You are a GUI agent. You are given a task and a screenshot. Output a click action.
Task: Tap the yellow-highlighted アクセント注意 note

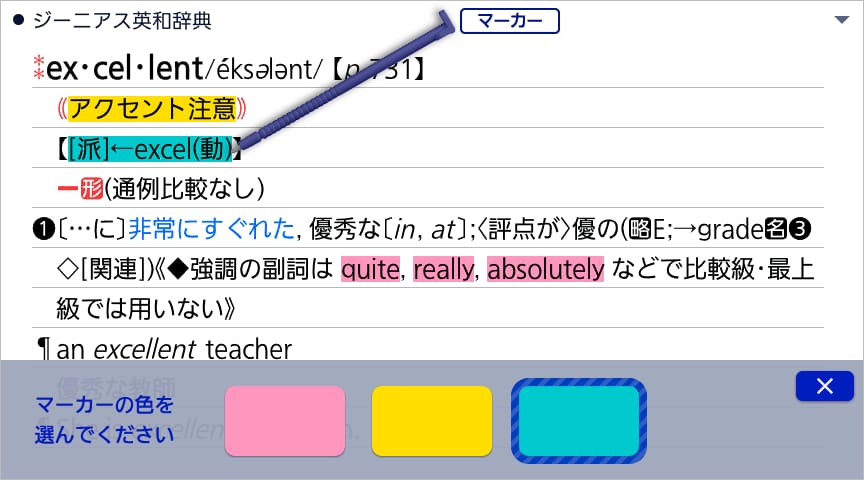(x=152, y=108)
